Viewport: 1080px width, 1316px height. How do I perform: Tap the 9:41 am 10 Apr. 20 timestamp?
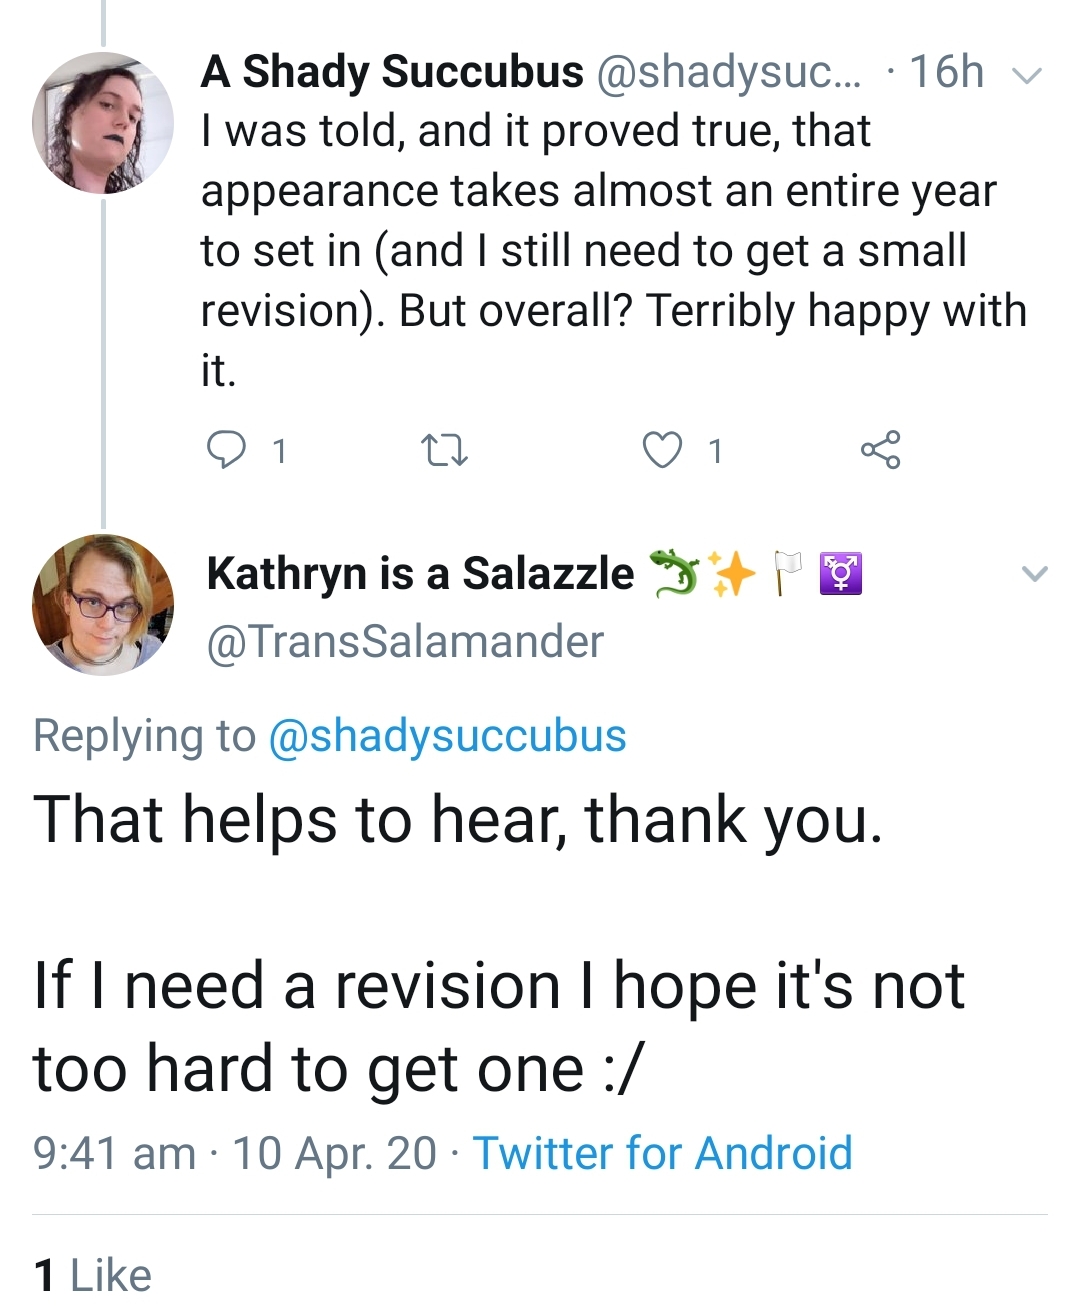[235, 1153]
